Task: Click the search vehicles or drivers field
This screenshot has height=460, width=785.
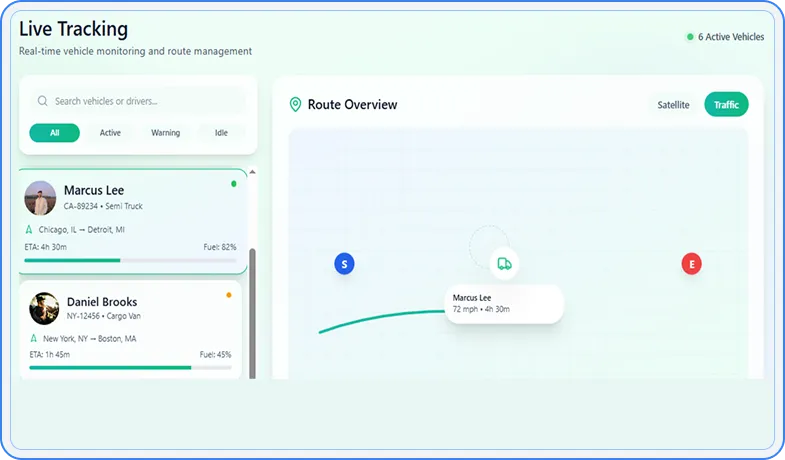Action: (145, 101)
